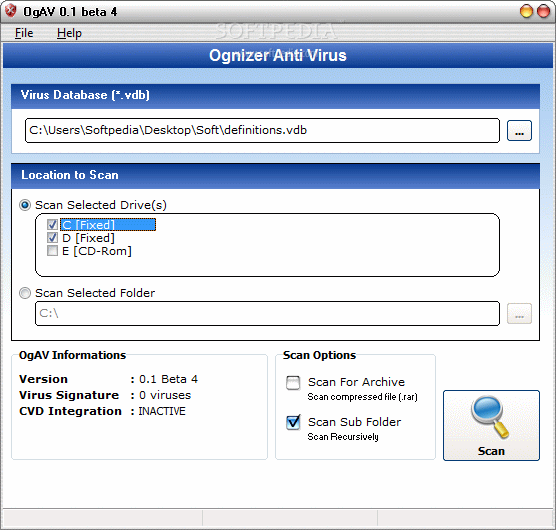The height and width of the screenshot is (530, 556).
Task: Click the virus database path field
Action: [262, 130]
